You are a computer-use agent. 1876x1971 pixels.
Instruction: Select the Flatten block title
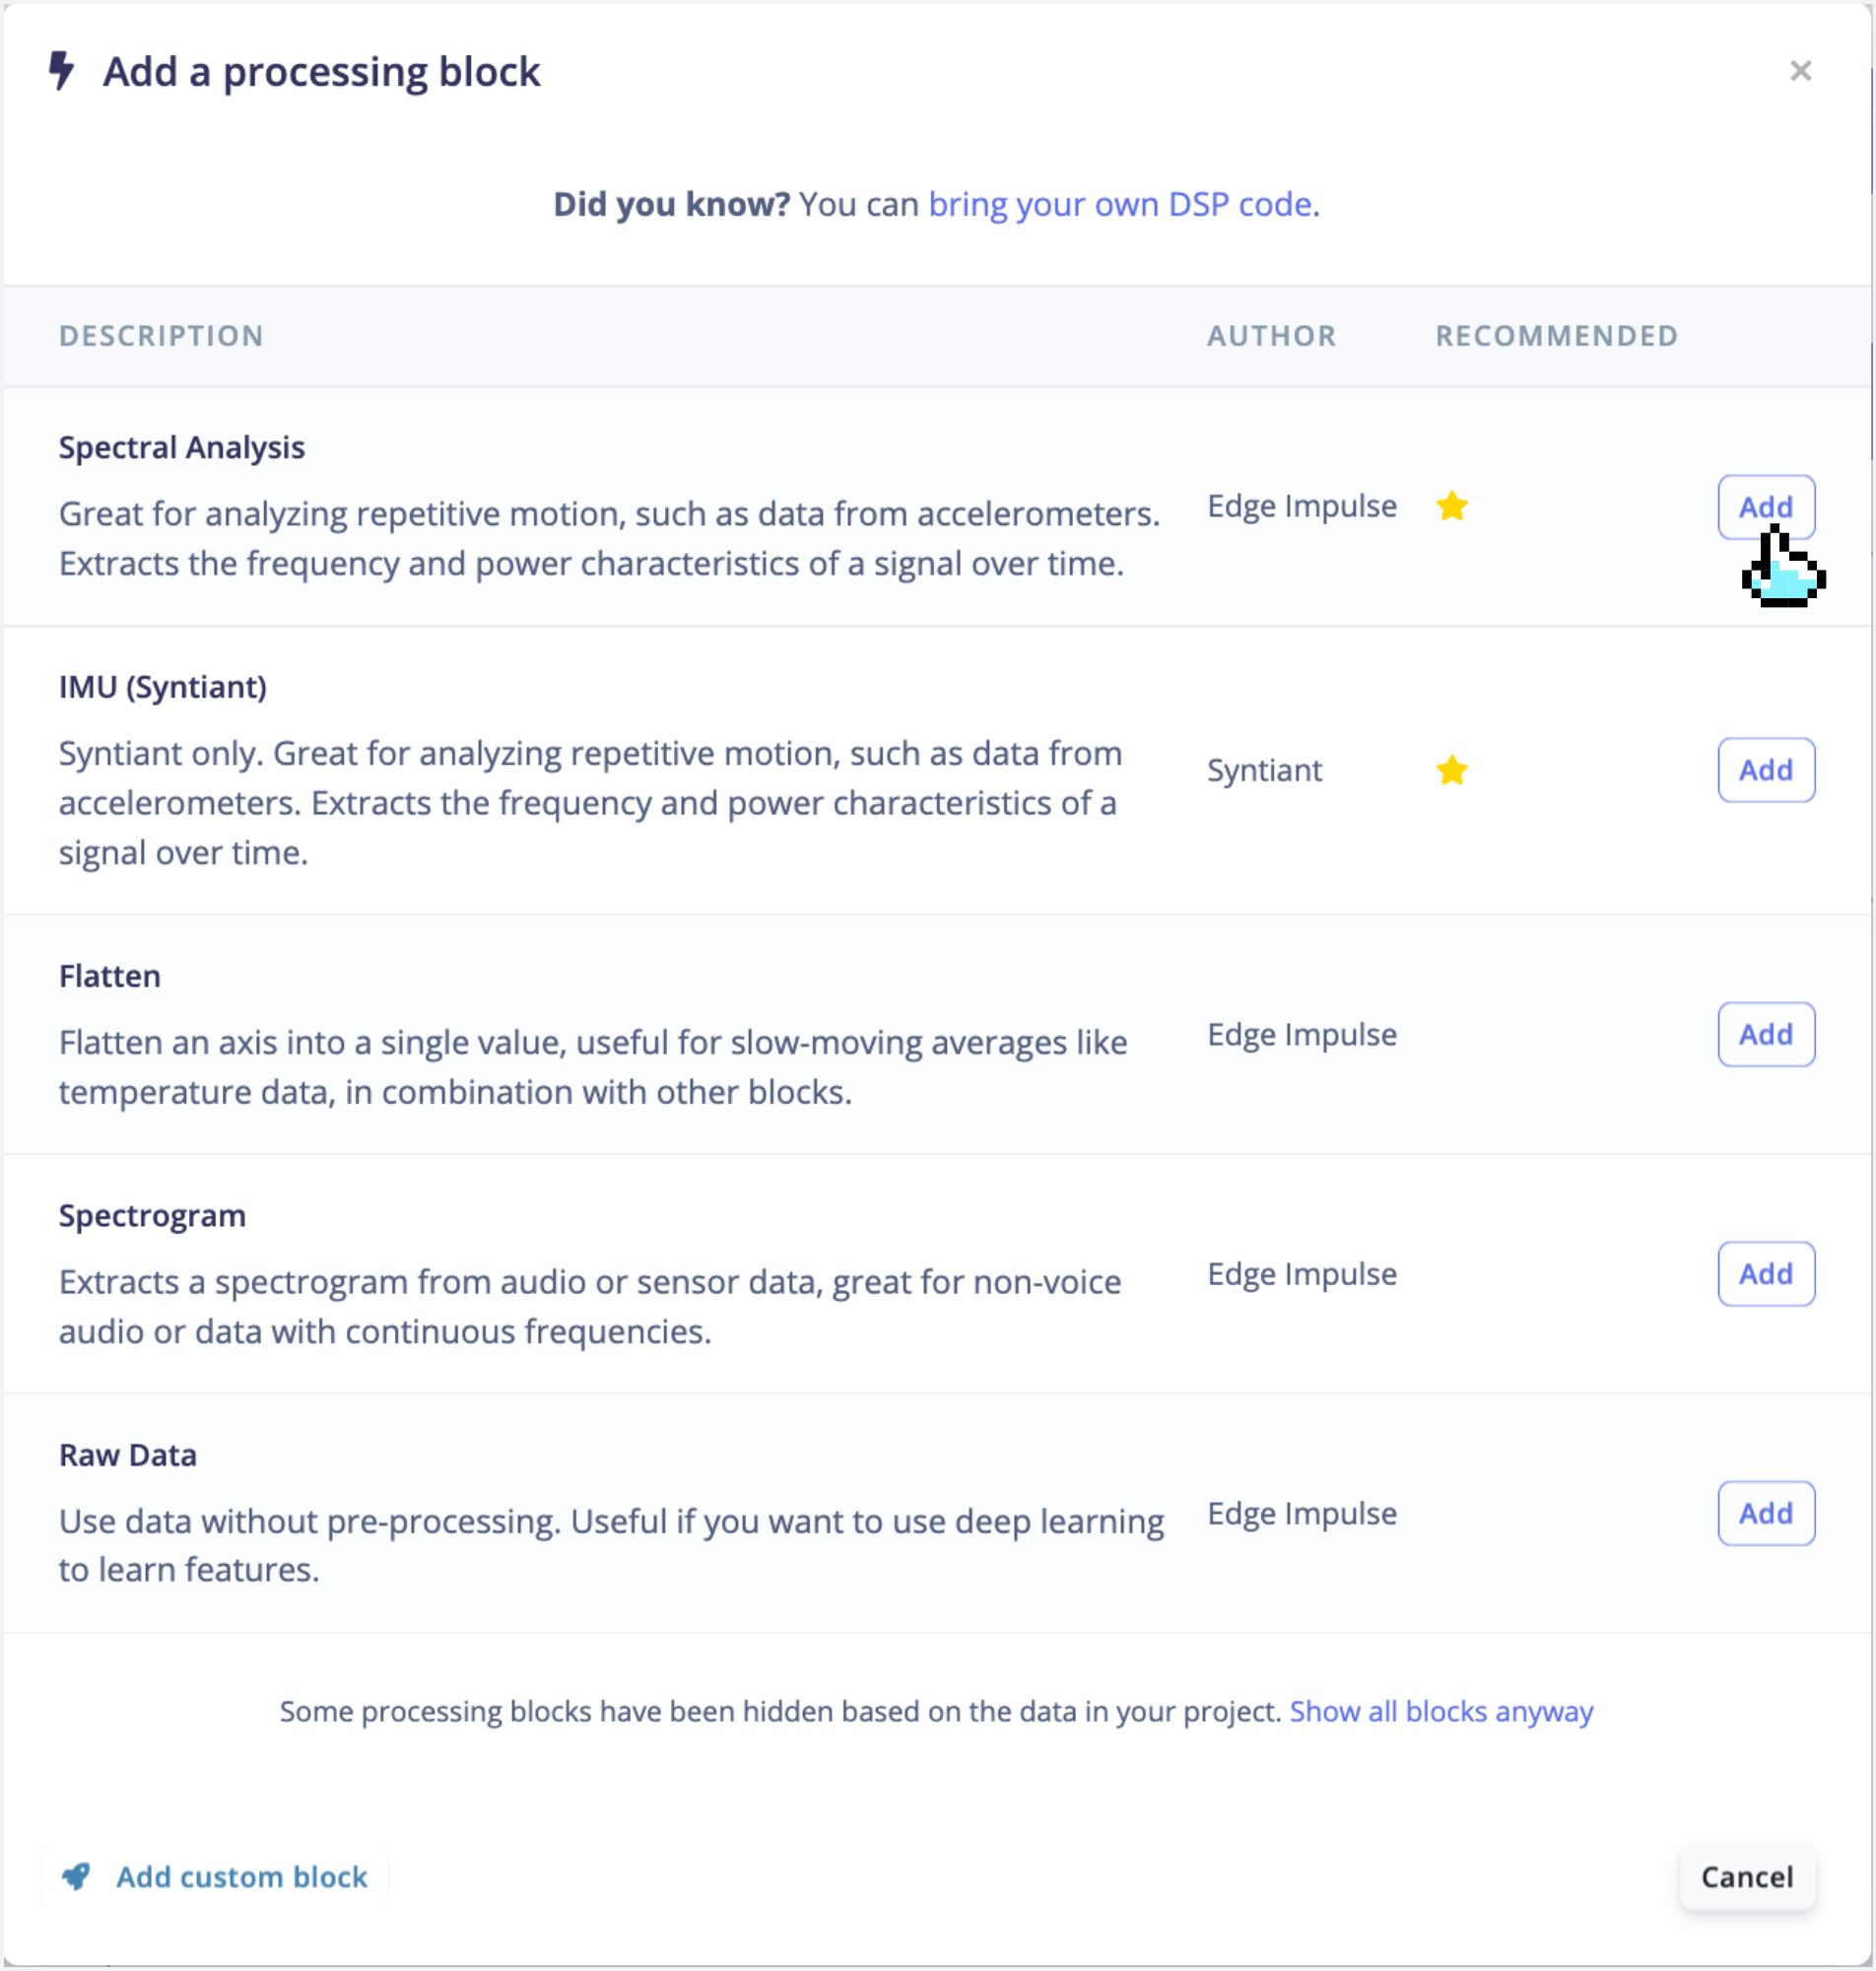pos(109,976)
